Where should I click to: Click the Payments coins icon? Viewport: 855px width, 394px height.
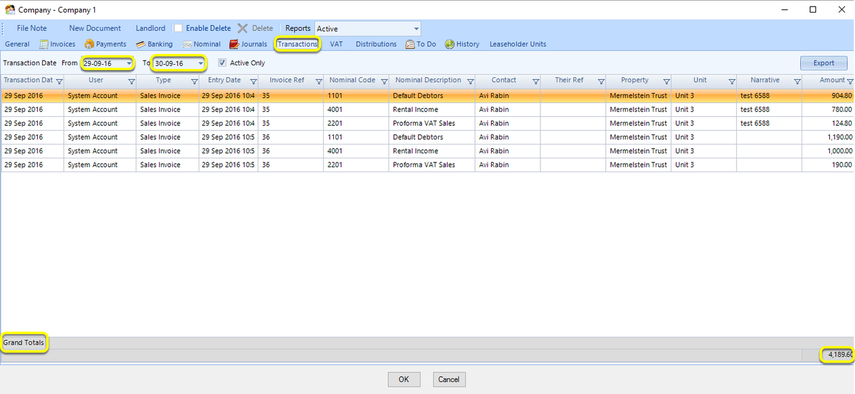click(x=89, y=44)
